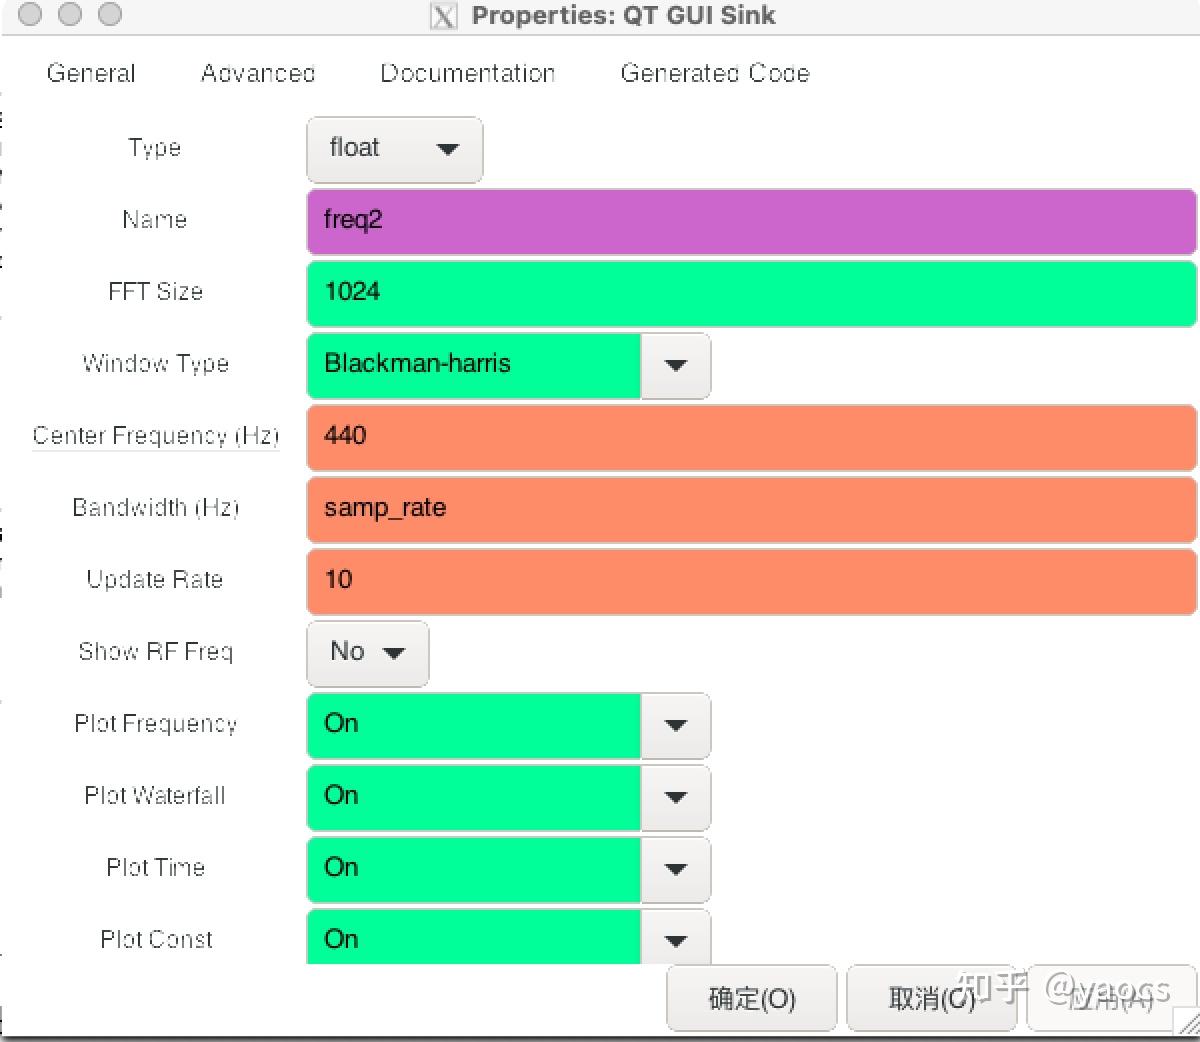Open the Type dropdown showing float
1200x1042 pixels.
[x=394, y=149]
